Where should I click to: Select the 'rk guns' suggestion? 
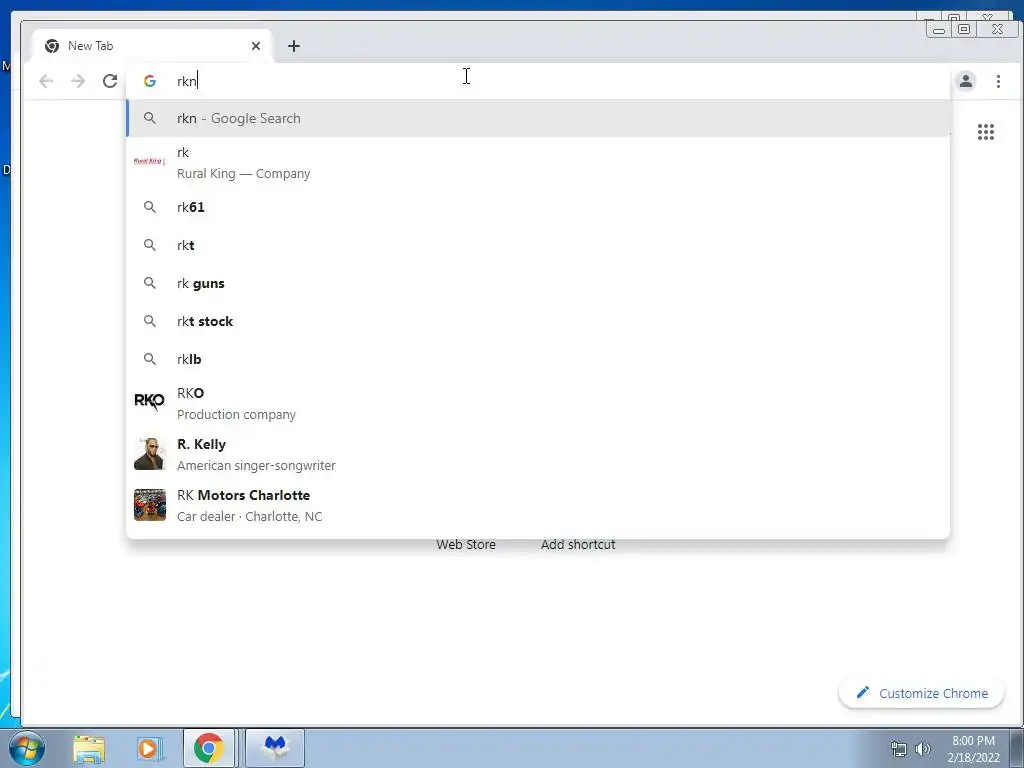[538, 283]
